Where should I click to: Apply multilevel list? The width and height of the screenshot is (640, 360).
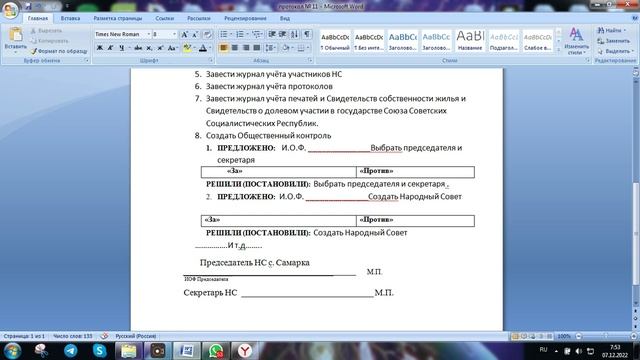click(256, 34)
